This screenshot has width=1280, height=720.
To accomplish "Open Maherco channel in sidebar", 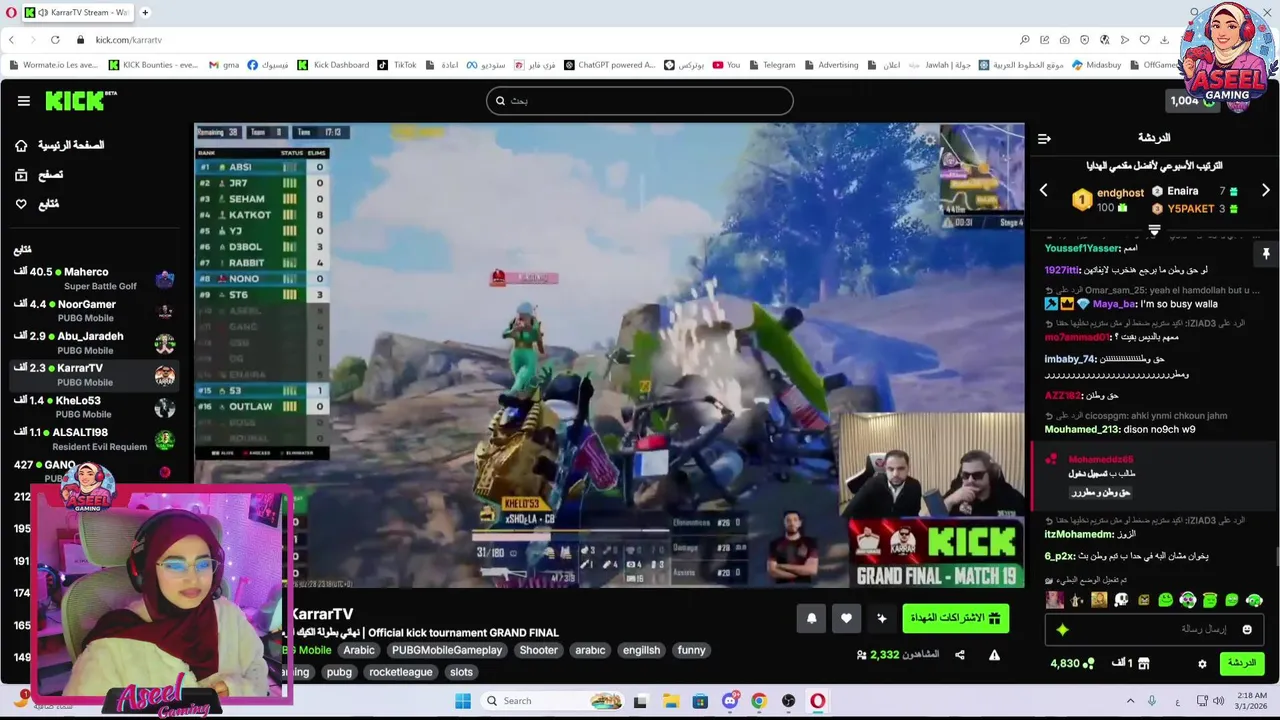I will [95, 278].
